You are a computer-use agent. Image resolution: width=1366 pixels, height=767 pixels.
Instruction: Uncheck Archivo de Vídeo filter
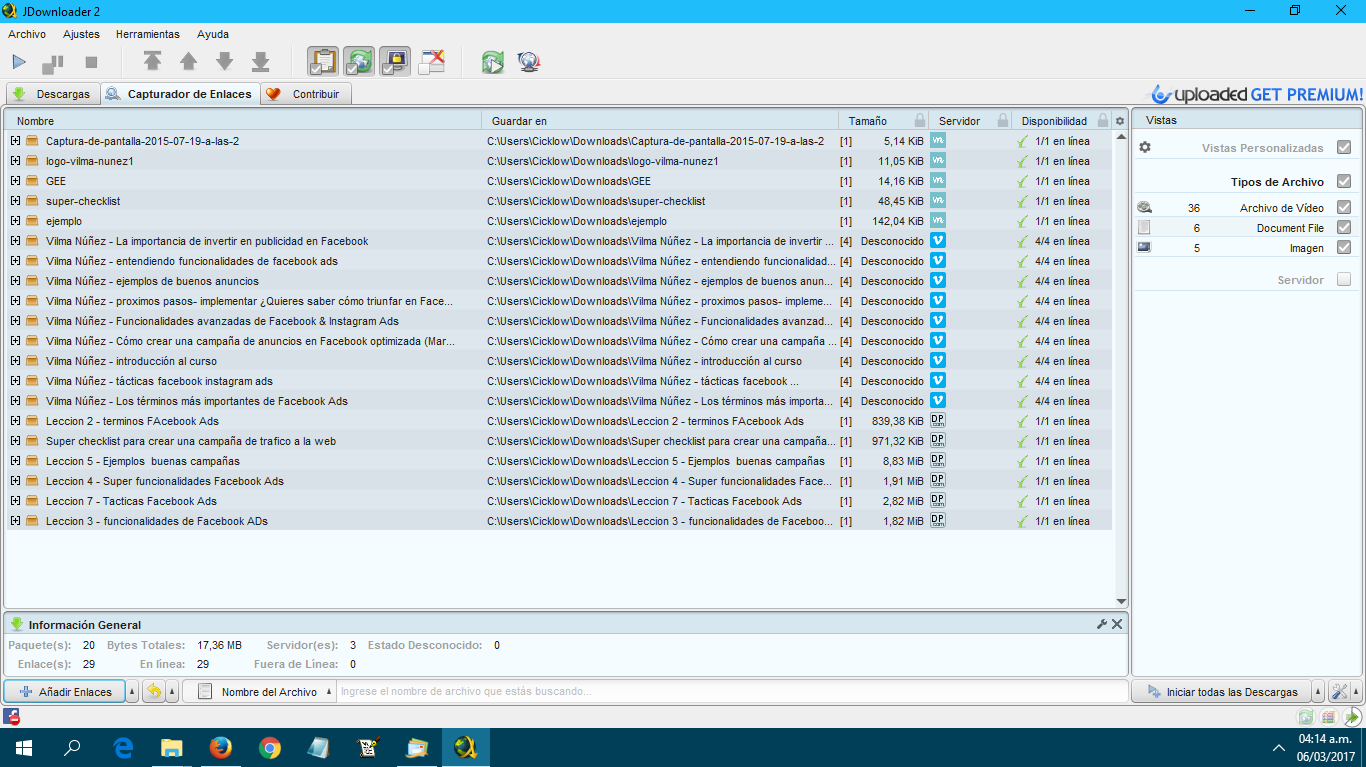[x=1344, y=207]
